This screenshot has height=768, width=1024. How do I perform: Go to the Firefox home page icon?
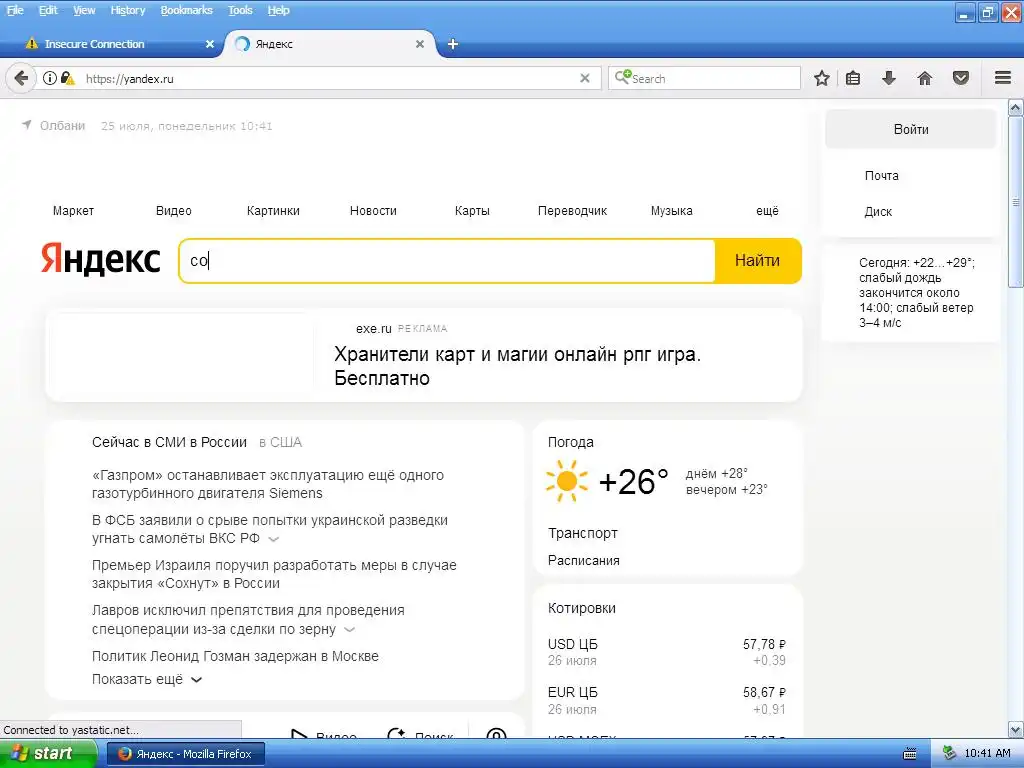[x=924, y=78]
